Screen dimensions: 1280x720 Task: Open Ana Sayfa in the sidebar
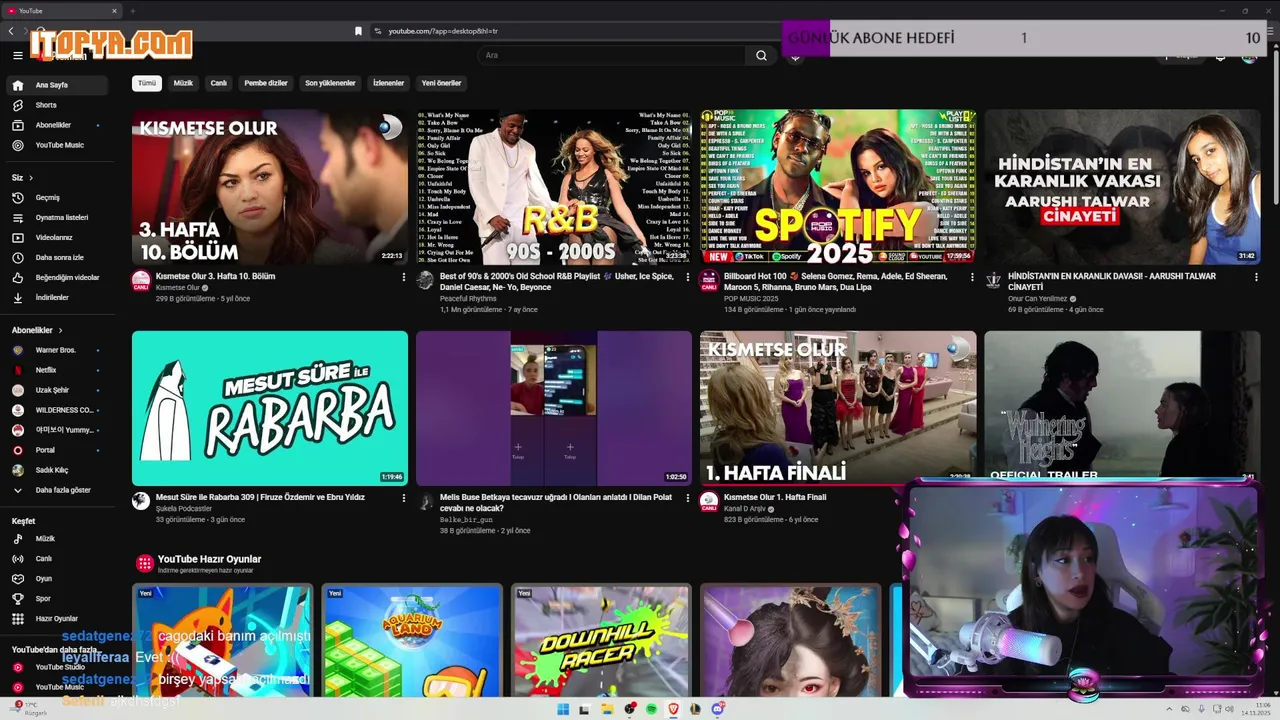[56, 85]
